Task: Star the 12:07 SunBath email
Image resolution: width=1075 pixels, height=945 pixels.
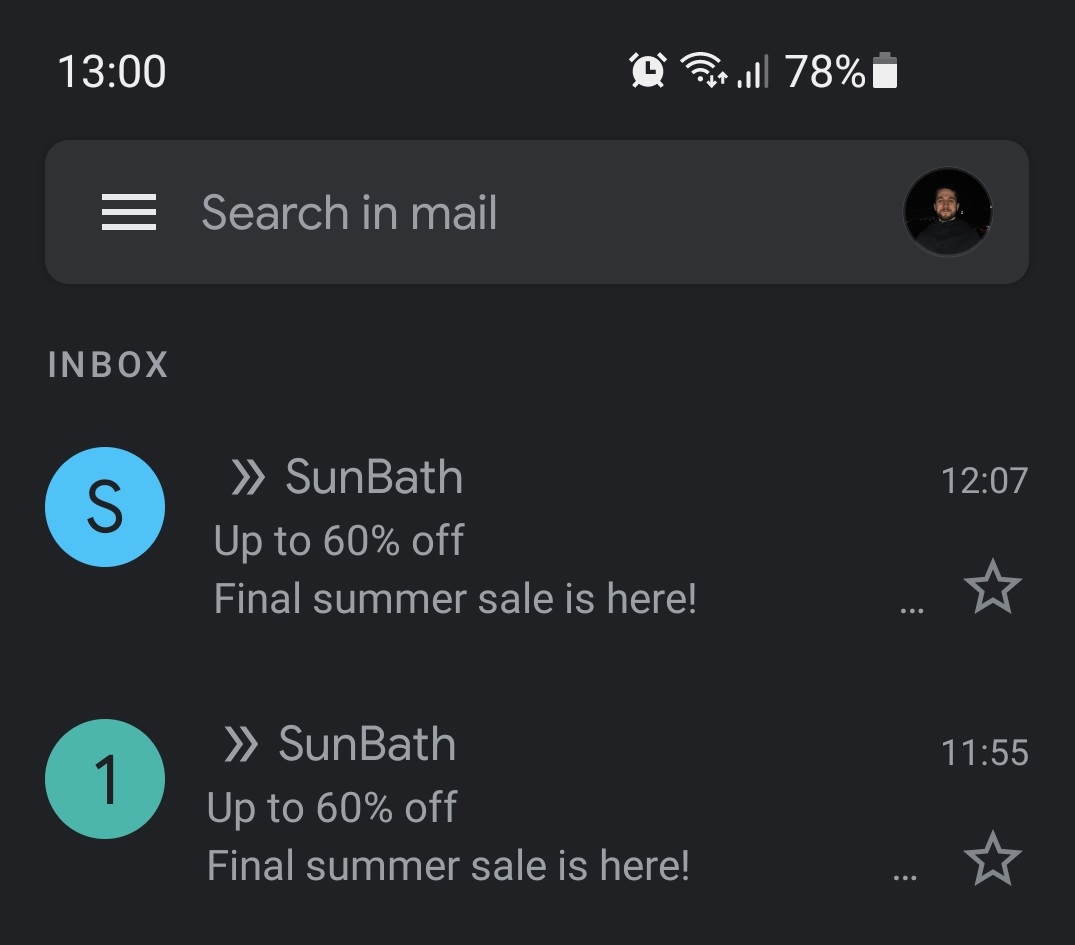Action: [x=992, y=587]
